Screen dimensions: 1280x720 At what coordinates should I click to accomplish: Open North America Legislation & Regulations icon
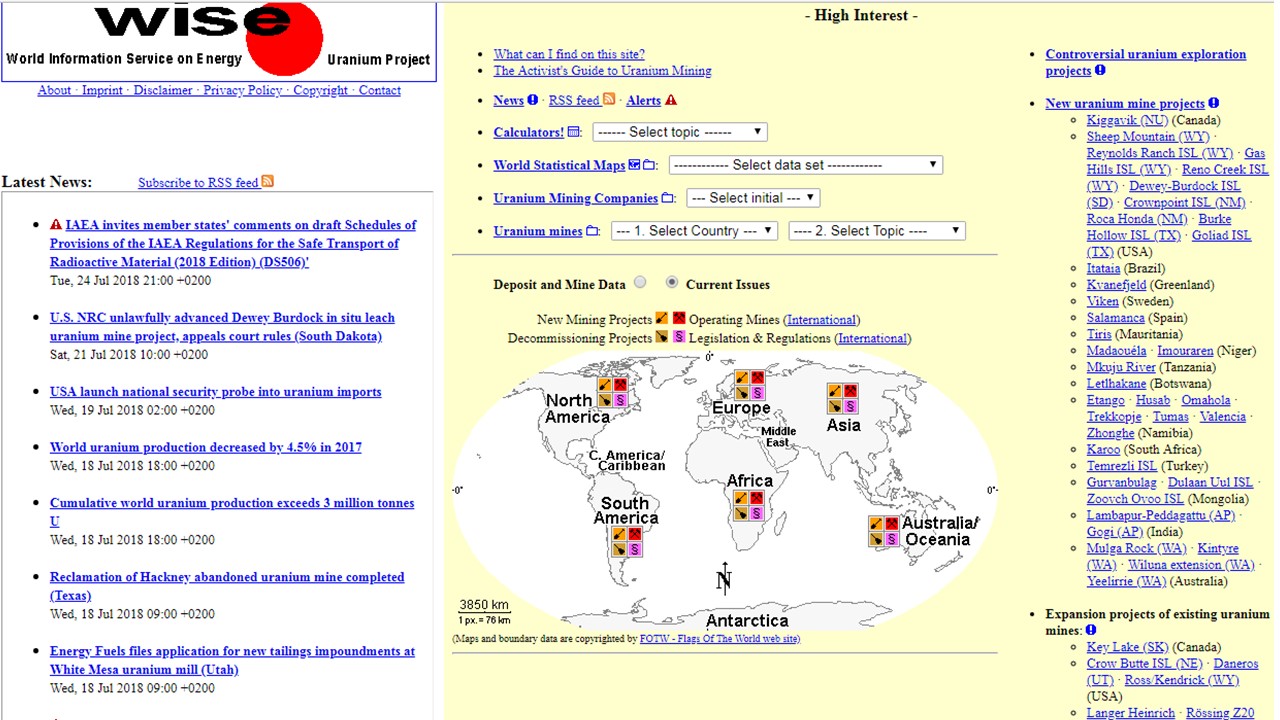(620, 399)
